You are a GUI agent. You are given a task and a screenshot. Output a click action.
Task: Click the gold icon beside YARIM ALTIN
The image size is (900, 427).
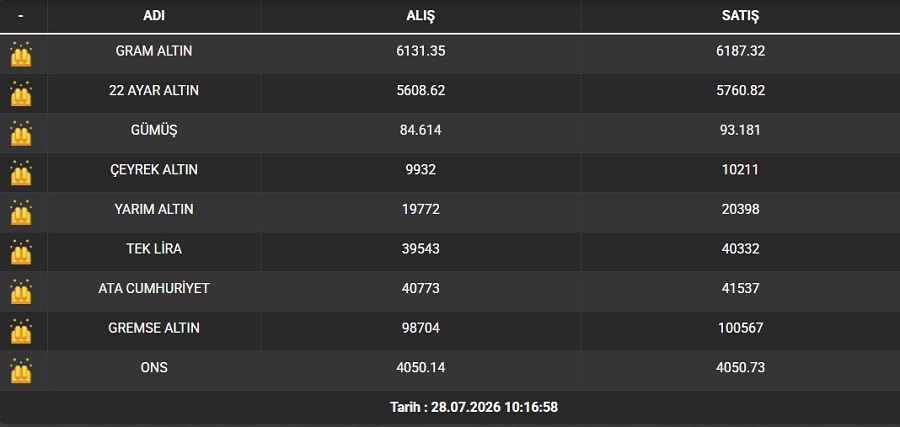click(x=21, y=213)
